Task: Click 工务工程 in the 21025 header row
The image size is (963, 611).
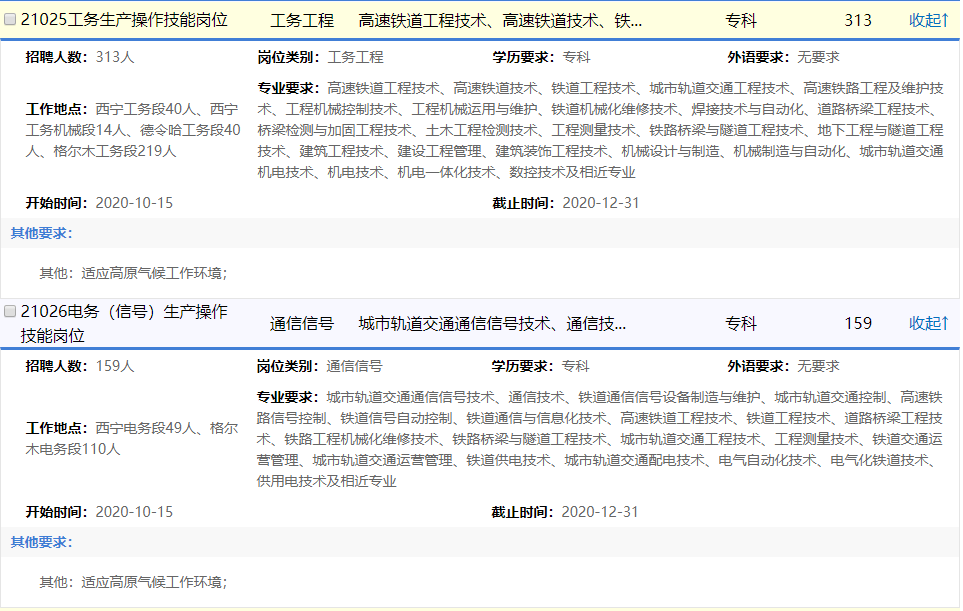Action: tap(302, 20)
